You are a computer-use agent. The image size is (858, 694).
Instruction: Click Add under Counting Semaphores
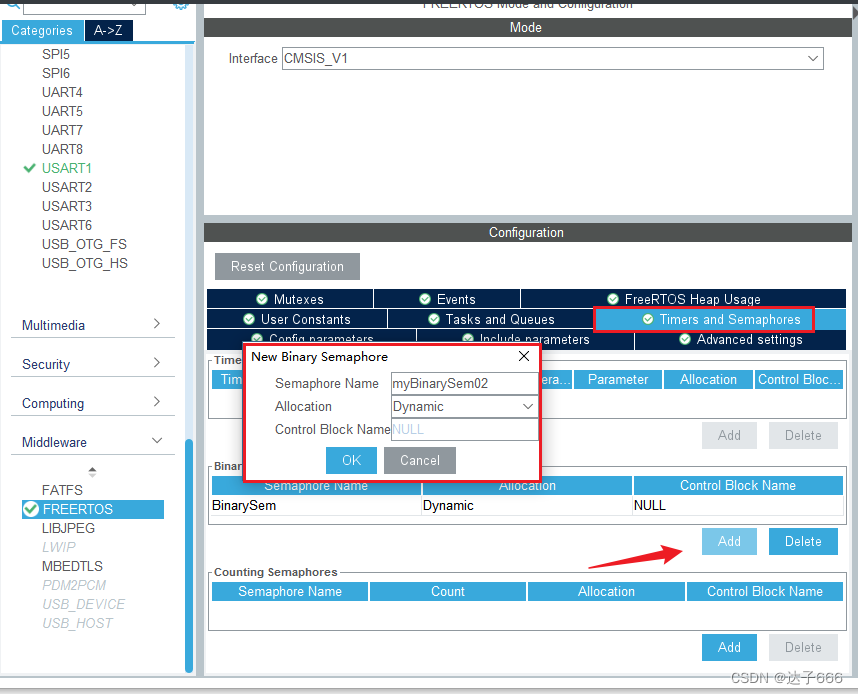(x=729, y=647)
